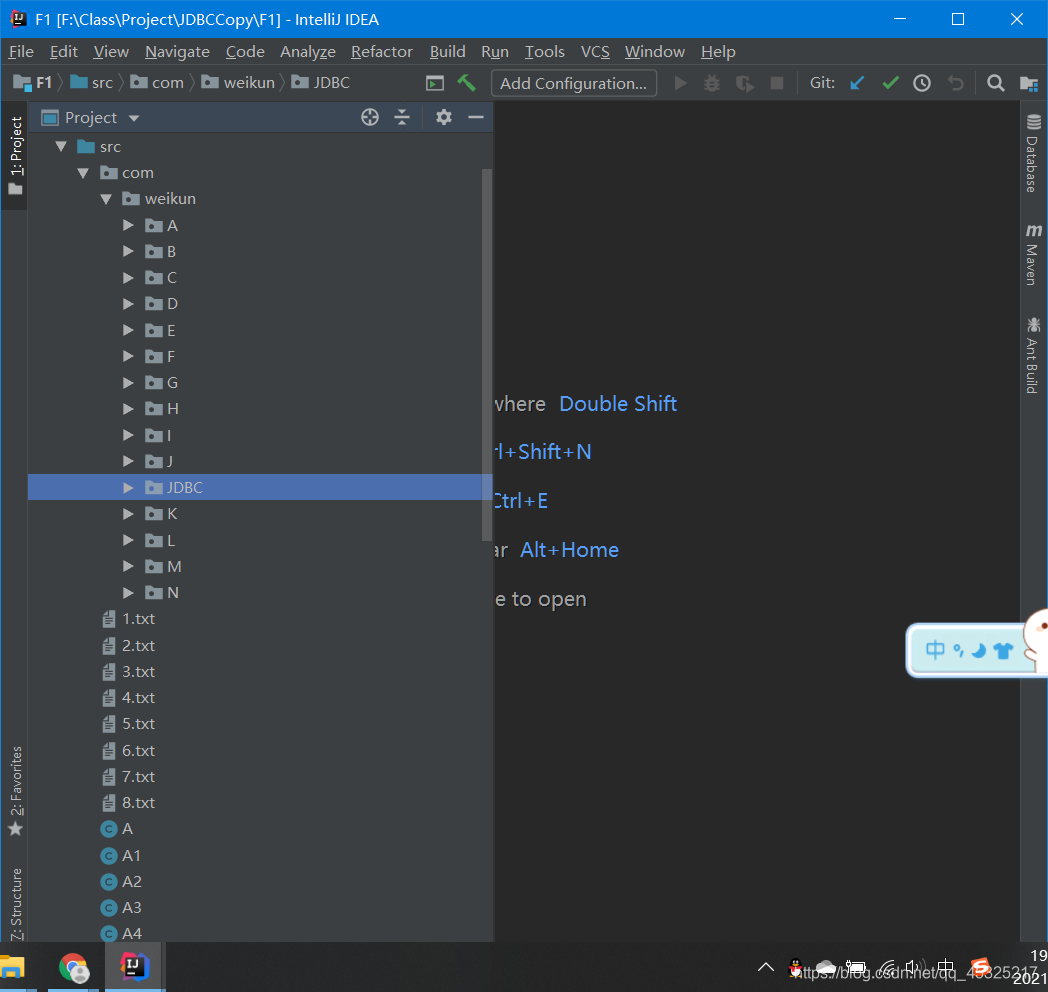The height and width of the screenshot is (992, 1048).
Task: Collapse the com package
Action: [84, 173]
